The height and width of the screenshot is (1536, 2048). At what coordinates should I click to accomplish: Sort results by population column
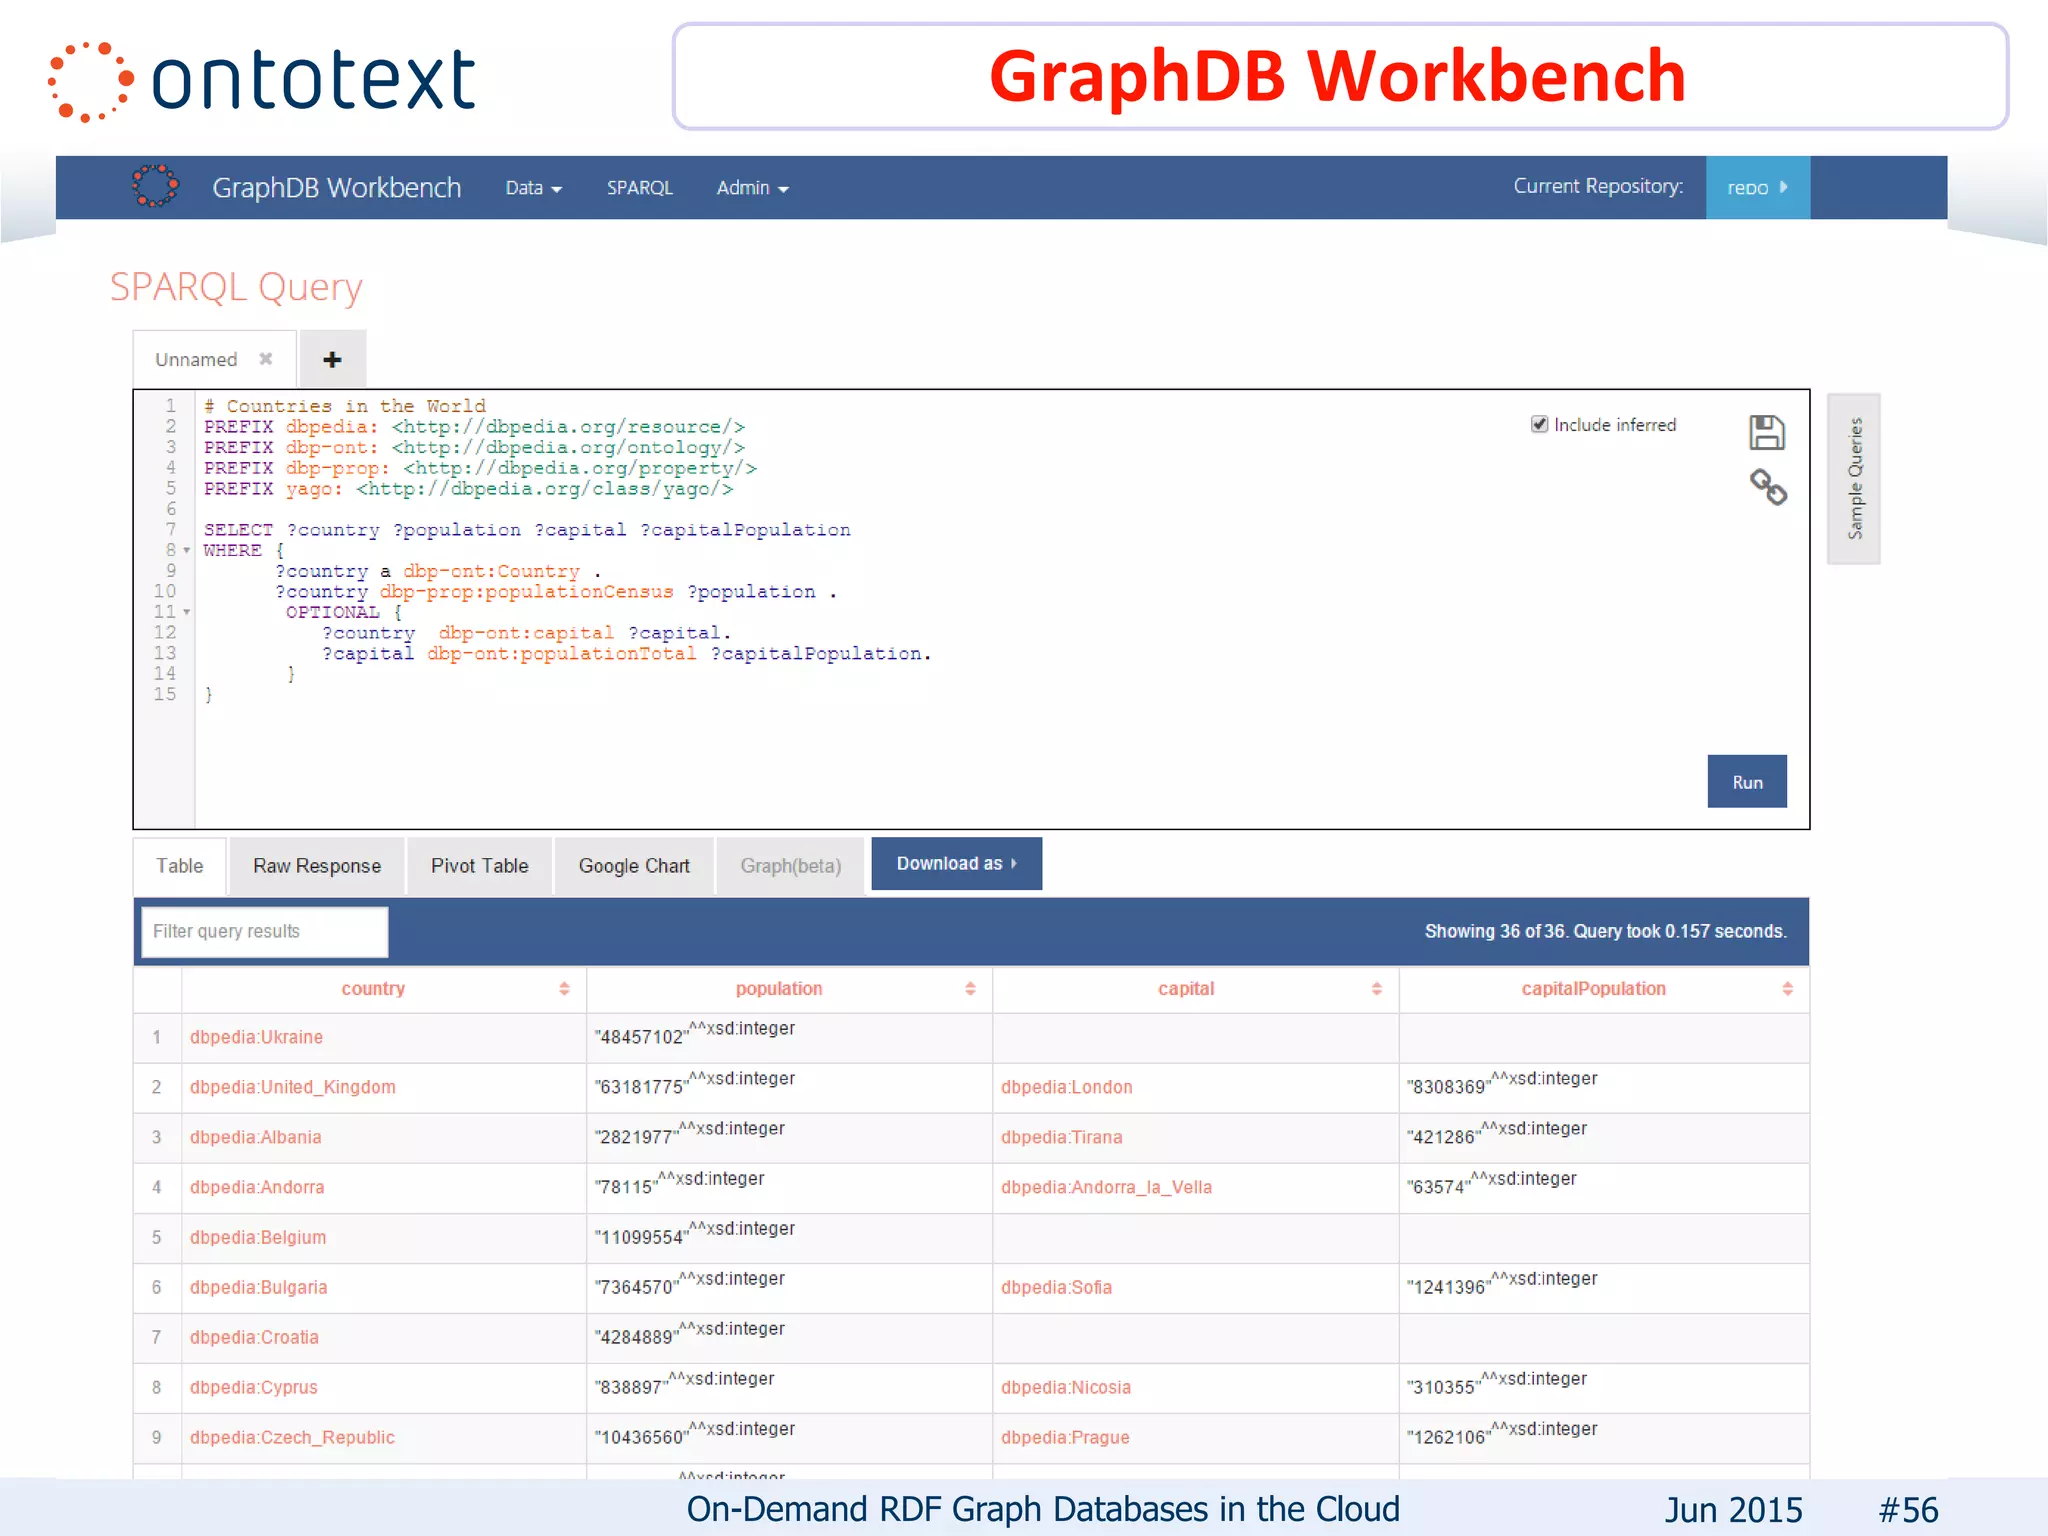coord(970,989)
